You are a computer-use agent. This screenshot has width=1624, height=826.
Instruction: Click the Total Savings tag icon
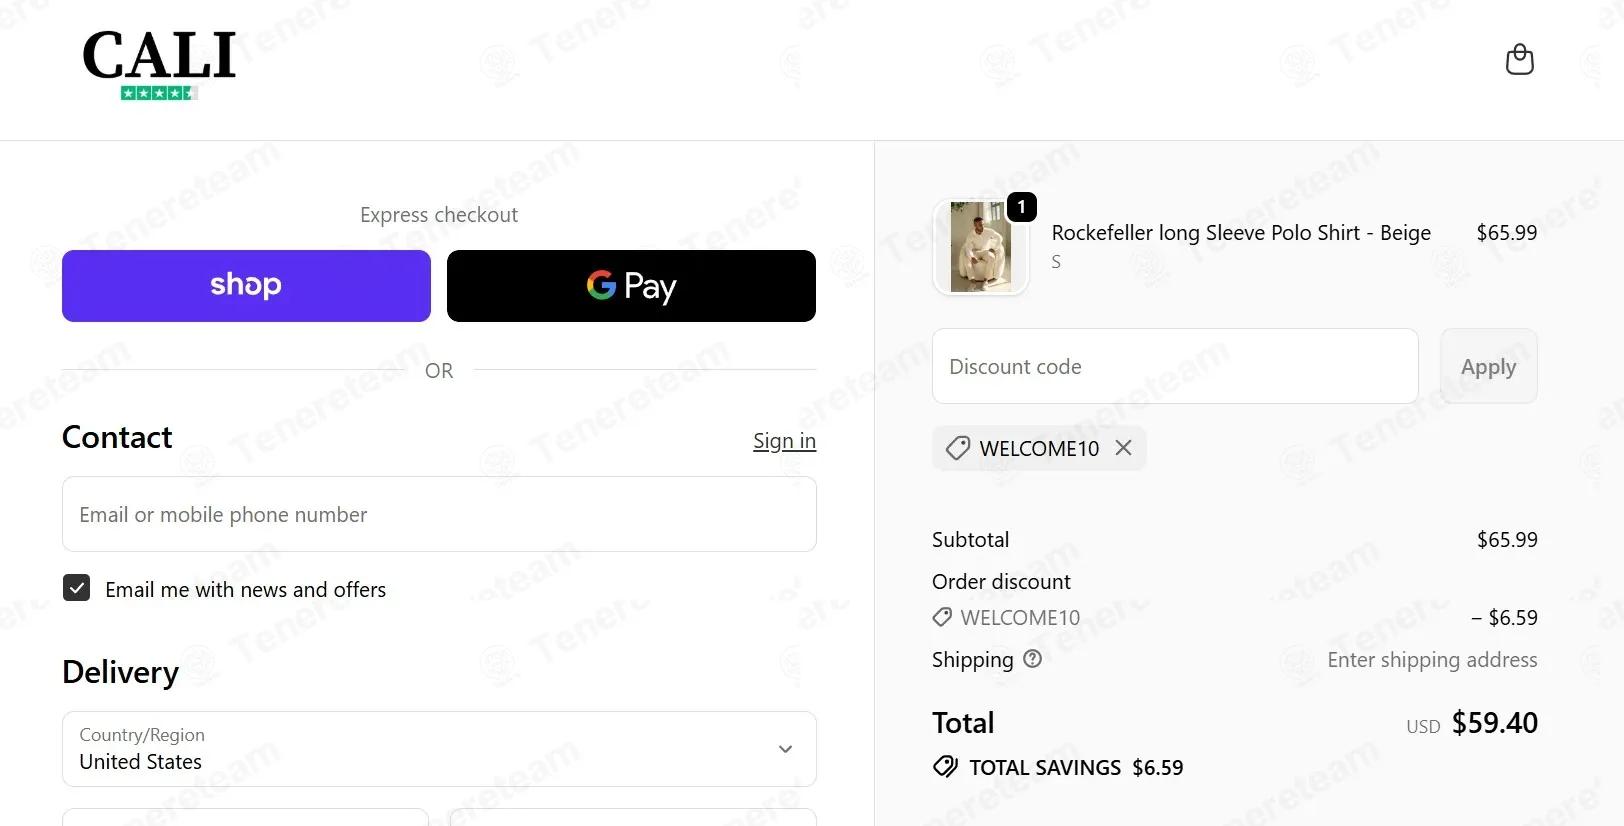point(945,767)
